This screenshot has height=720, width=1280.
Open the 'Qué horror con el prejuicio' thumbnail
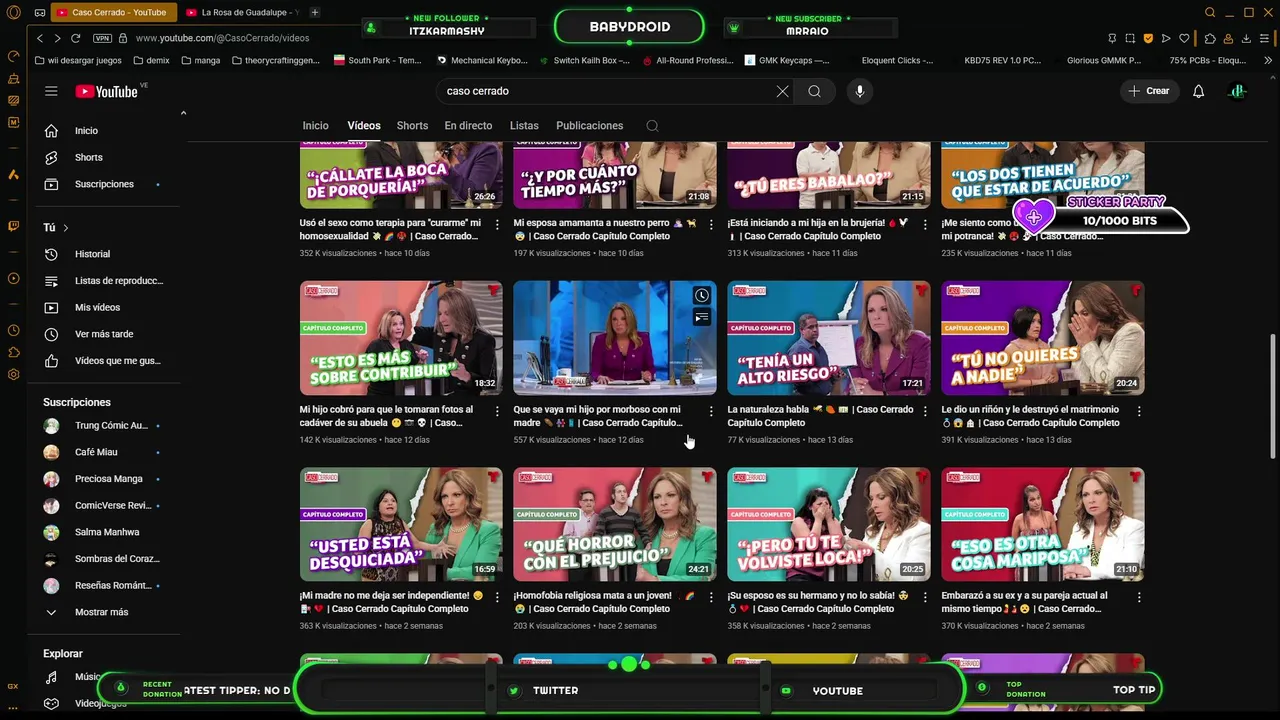(x=615, y=524)
